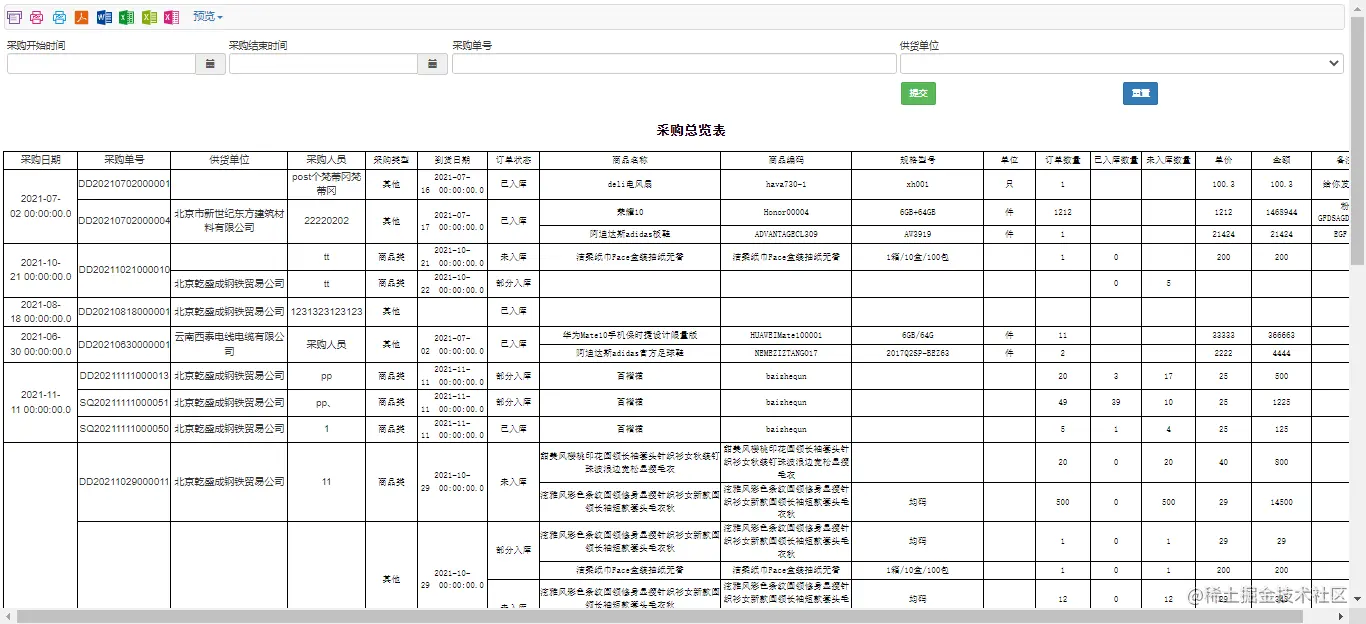The height and width of the screenshot is (624, 1366).
Task: Click the 采购开始时间 date input box
Action: [100, 63]
